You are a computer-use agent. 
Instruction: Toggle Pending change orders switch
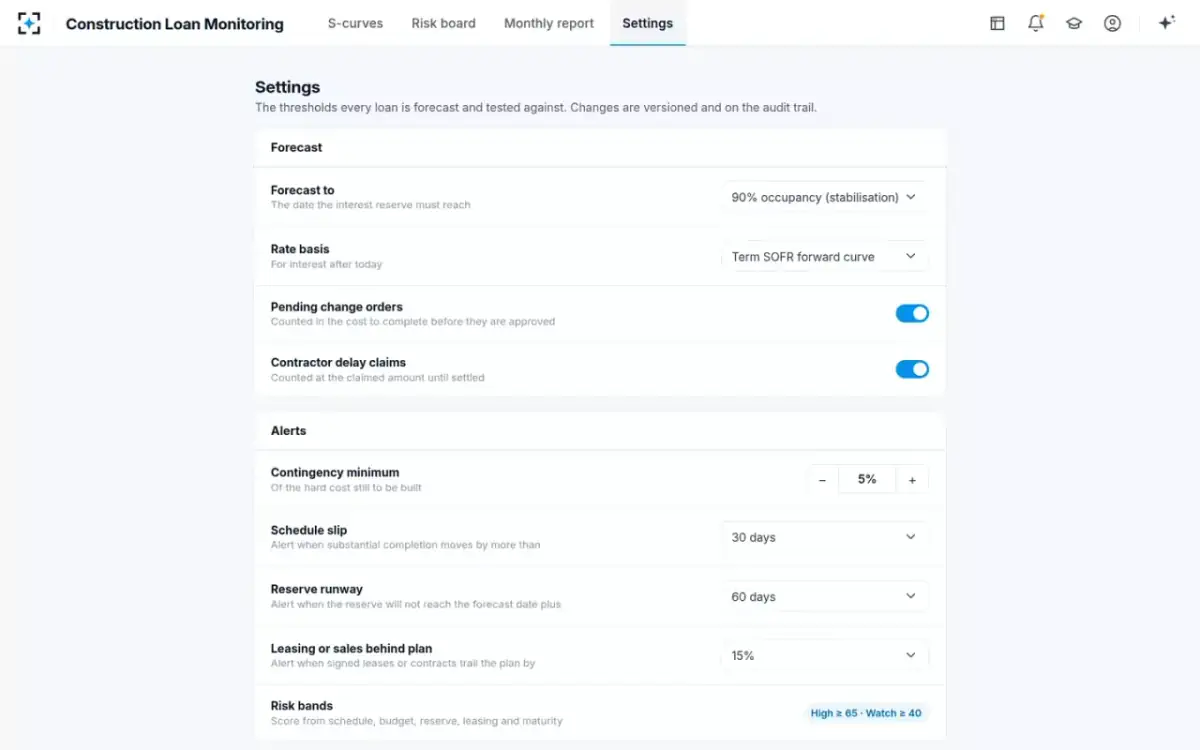pyautogui.click(x=912, y=314)
